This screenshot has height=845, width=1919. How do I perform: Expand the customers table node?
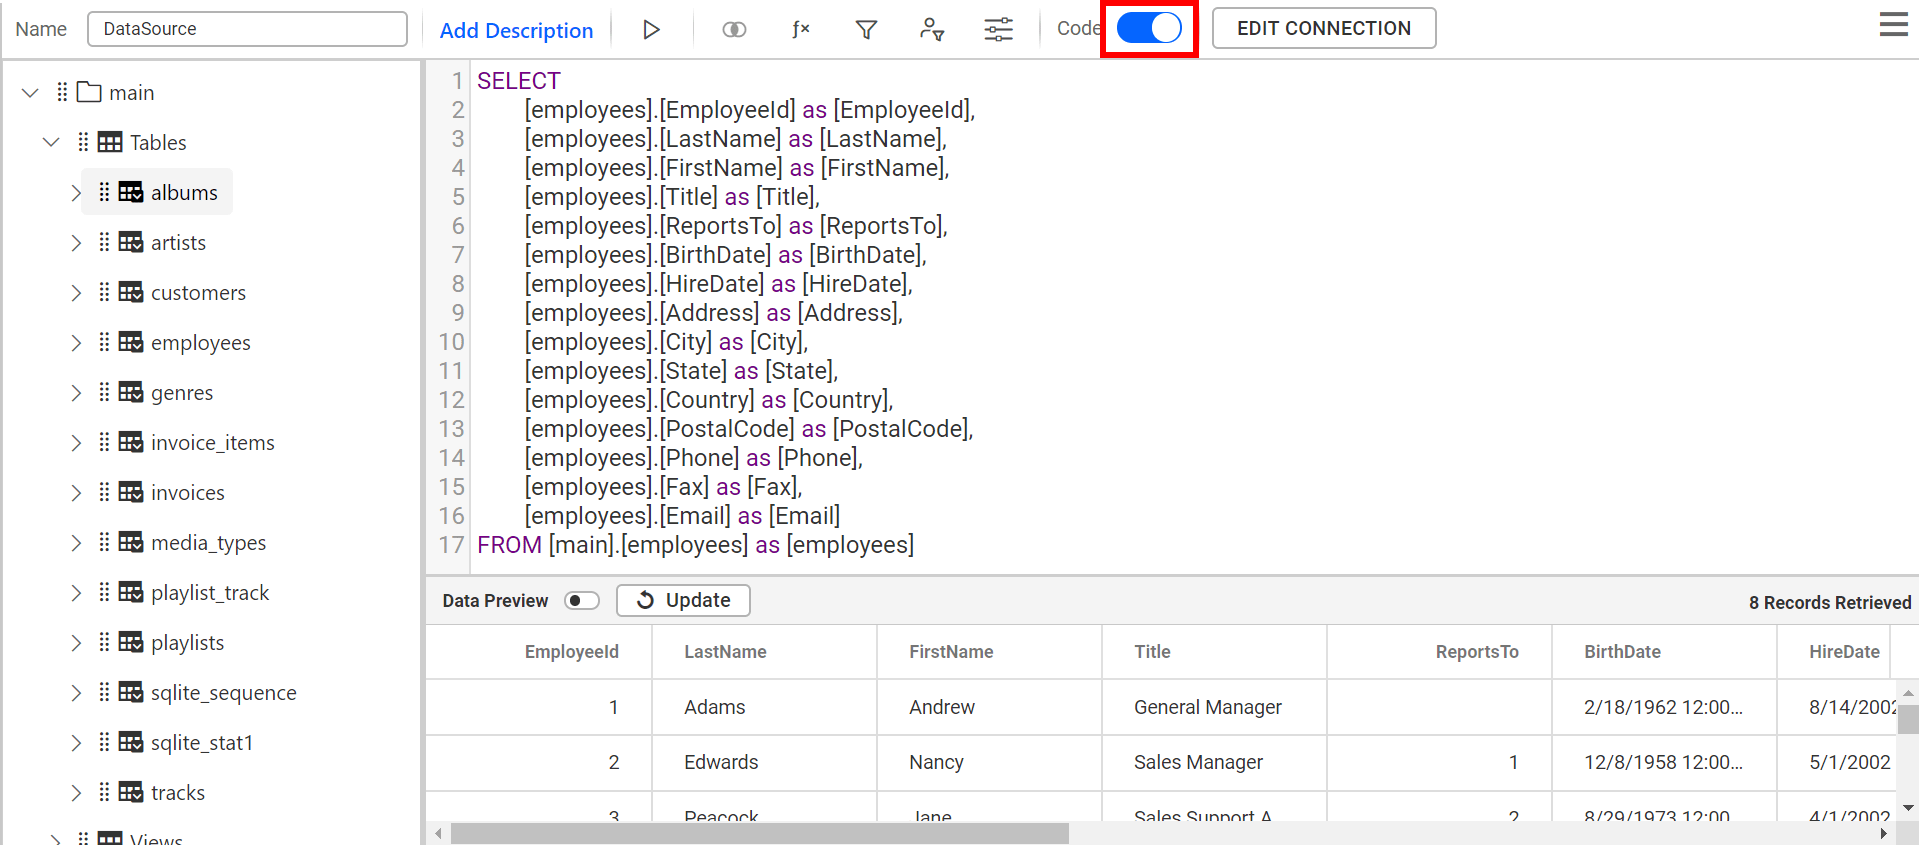click(76, 292)
